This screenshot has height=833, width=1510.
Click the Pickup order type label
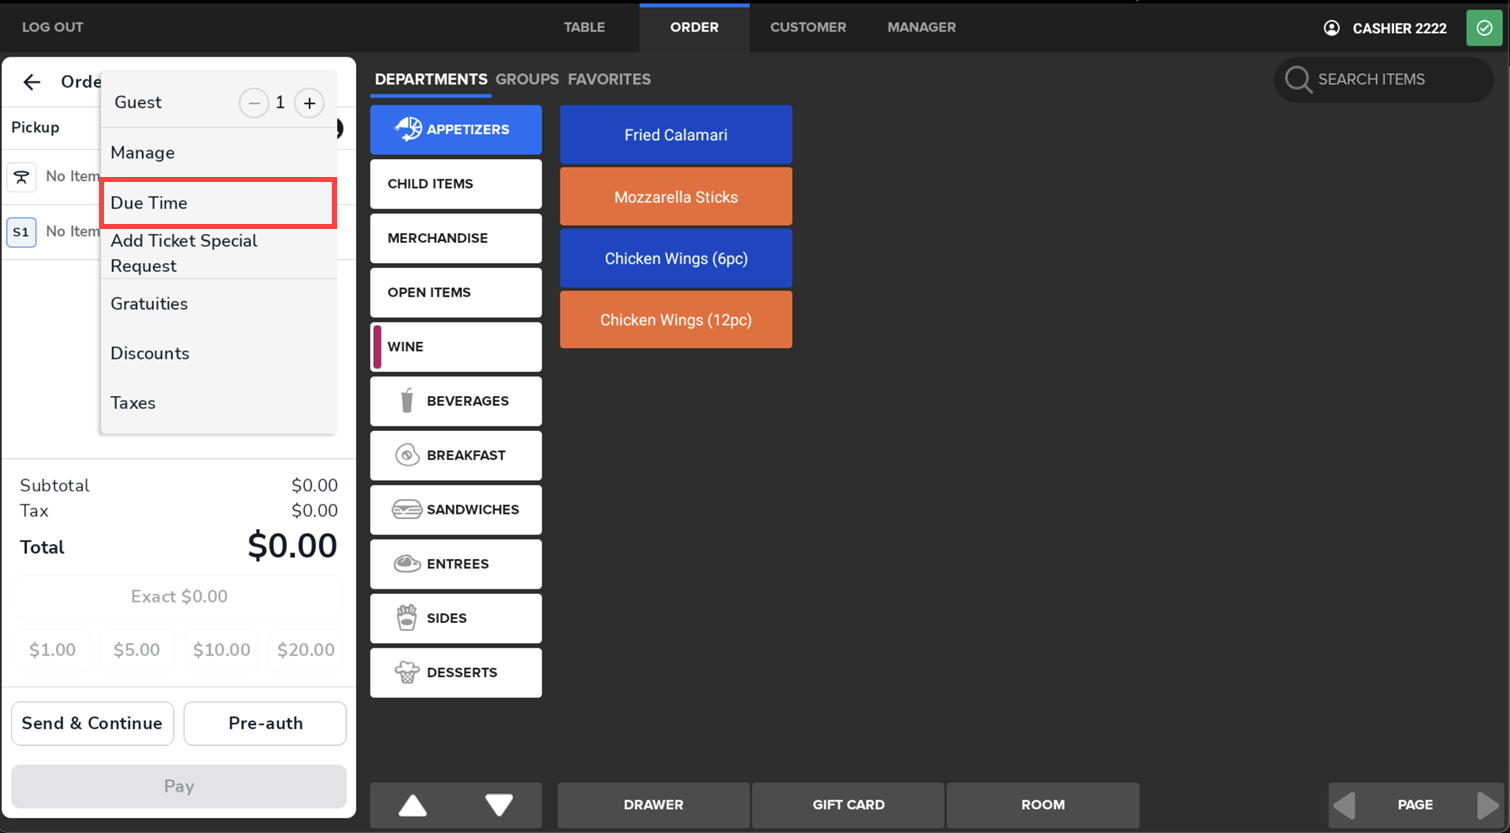[x=35, y=128]
